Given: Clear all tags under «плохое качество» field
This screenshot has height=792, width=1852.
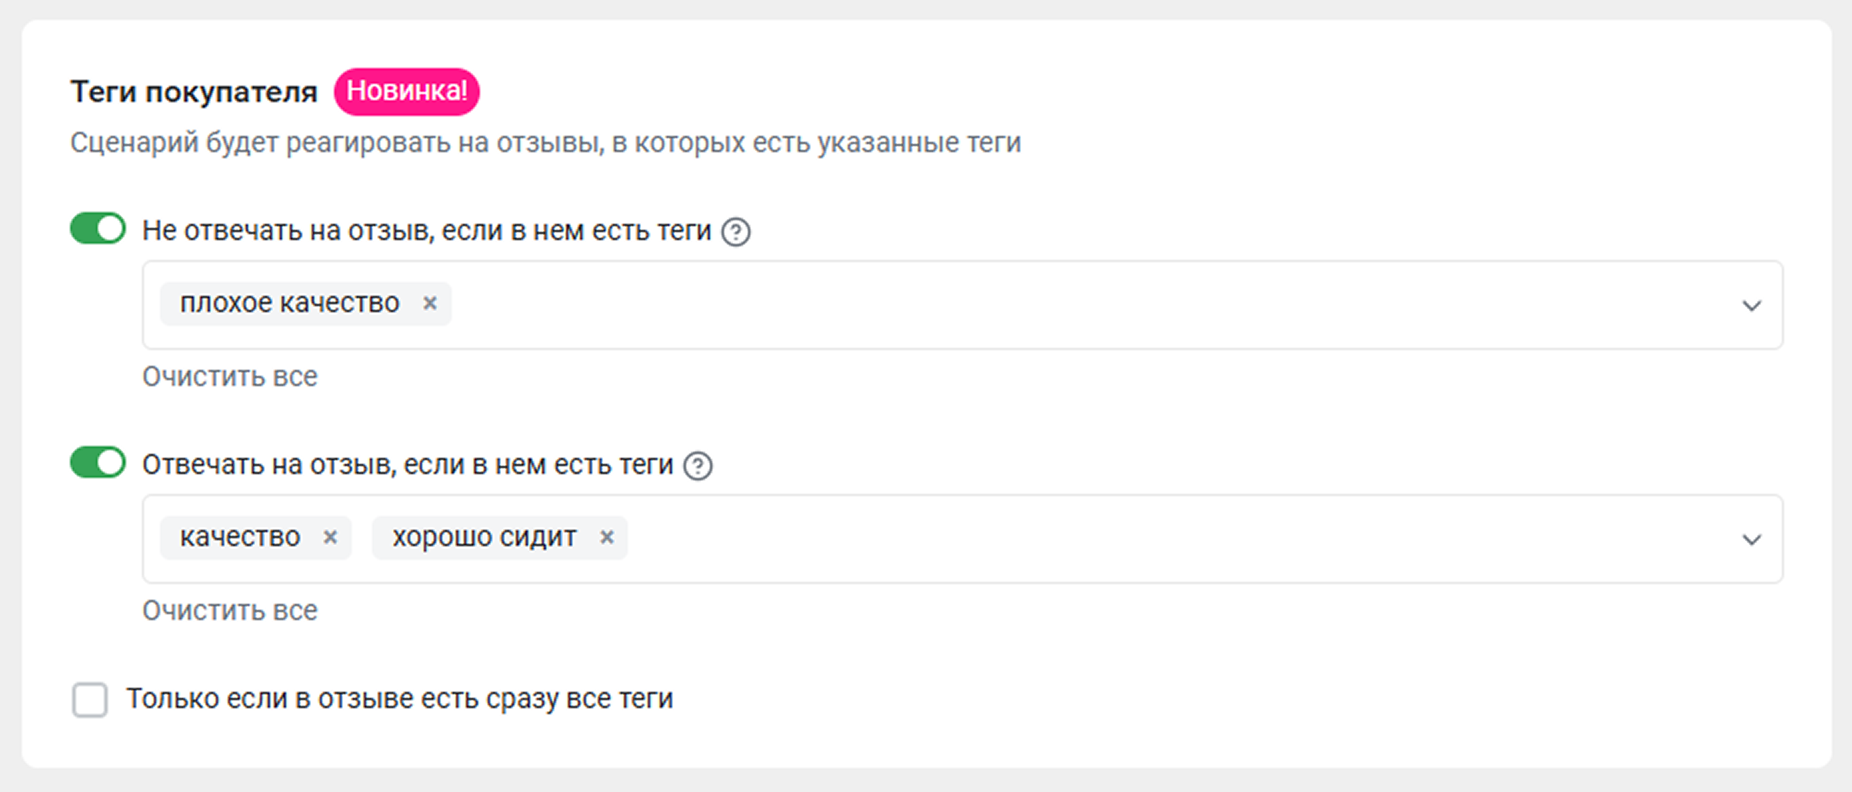Looking at the screenshot, I should (230, 377).
